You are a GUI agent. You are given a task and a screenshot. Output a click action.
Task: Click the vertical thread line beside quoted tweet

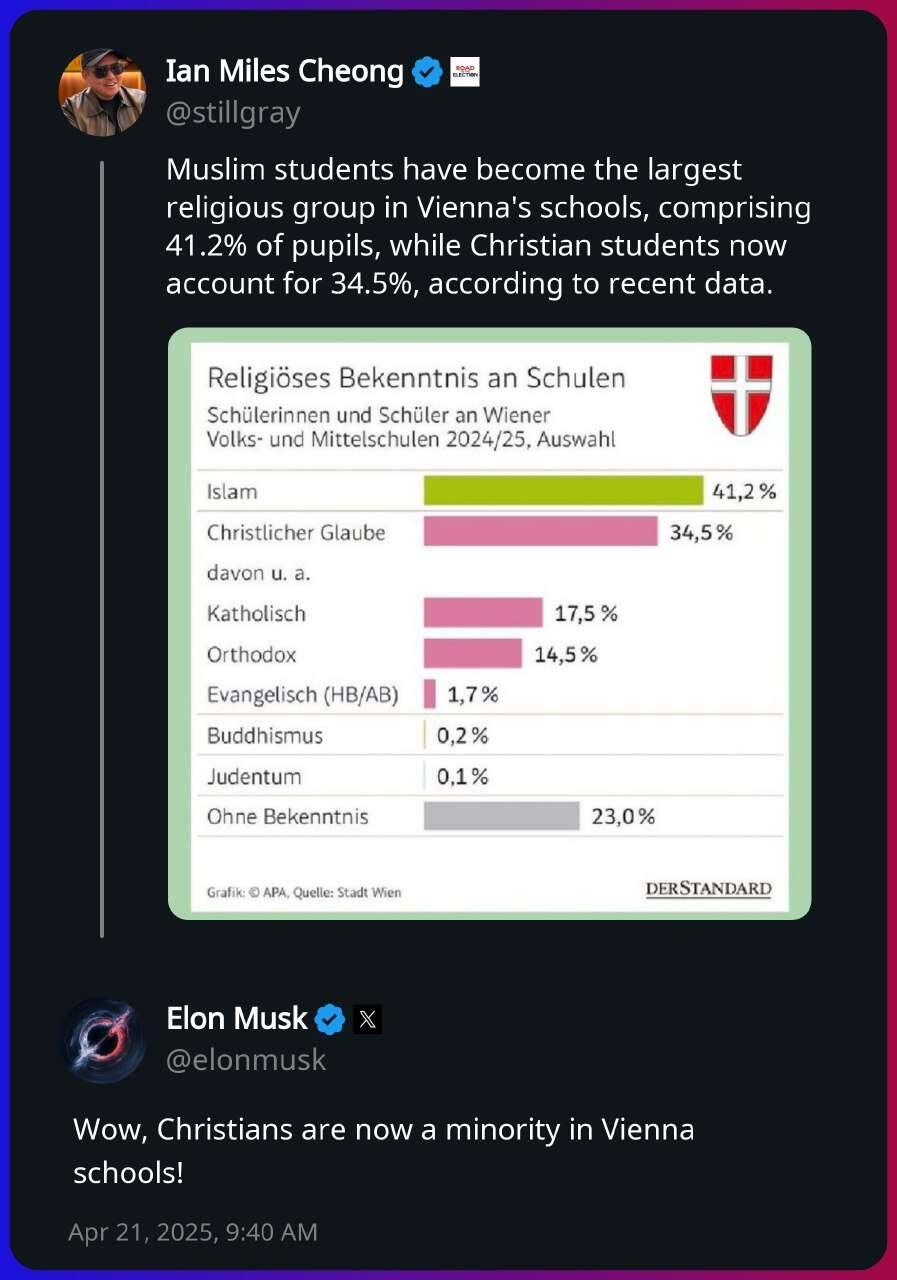coord(102,548)
